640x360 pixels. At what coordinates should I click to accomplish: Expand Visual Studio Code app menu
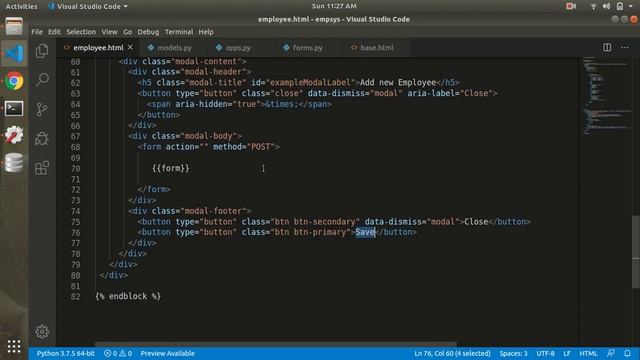point(87,6)
